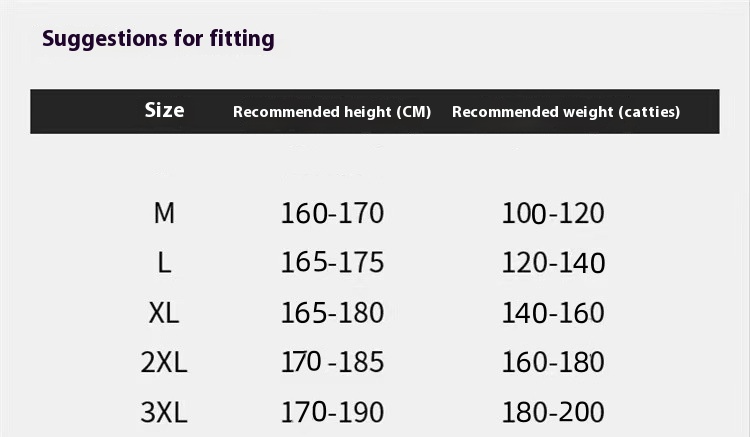
Task: Click the 100-120 weight value
Action: pos(553,213)
